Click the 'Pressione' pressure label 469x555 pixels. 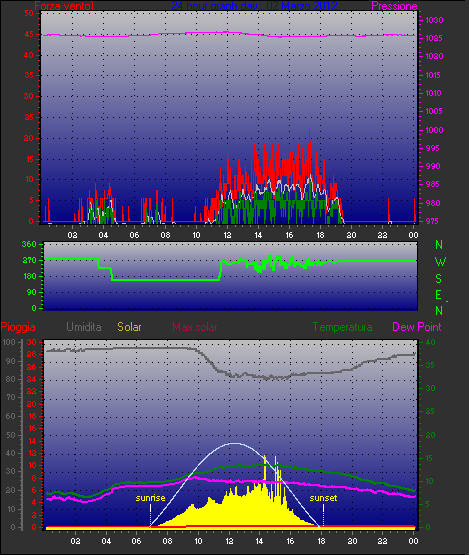pos(394,6)
